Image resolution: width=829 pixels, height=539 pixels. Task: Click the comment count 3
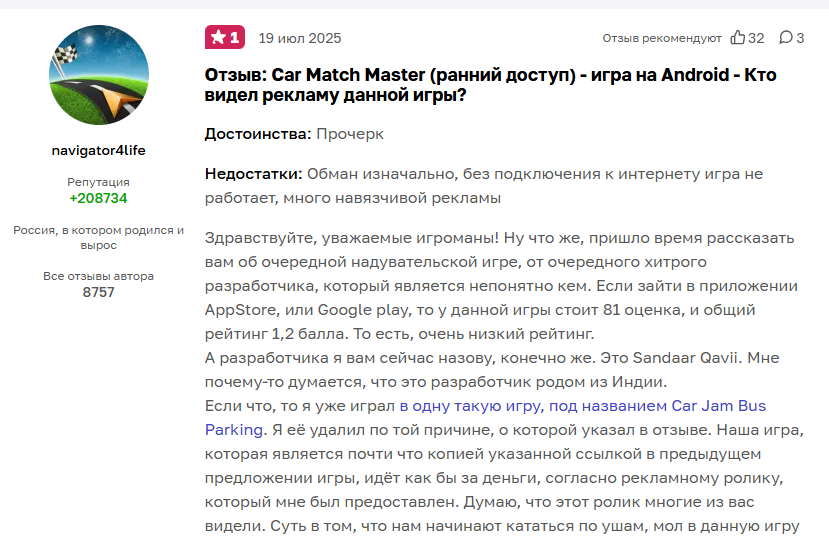799,38
